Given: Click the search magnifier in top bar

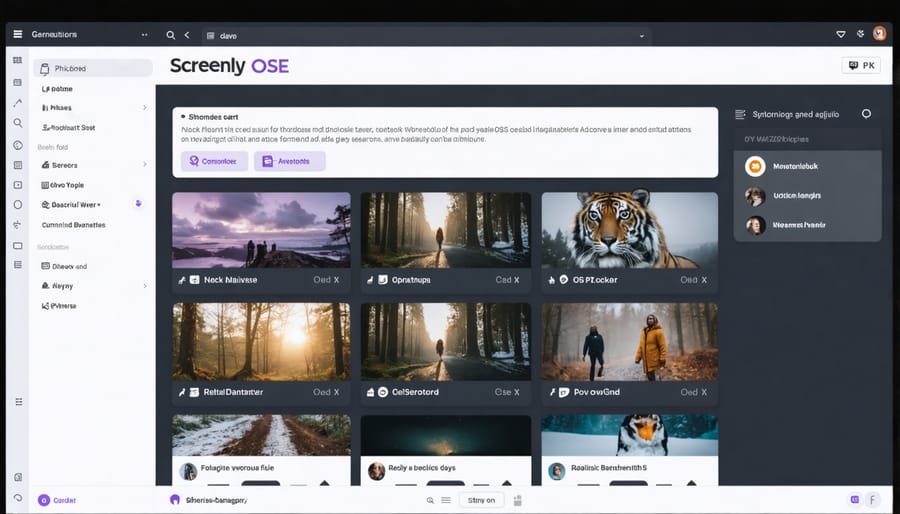Looking at the screenshot, I should click(x=170, y=35).
